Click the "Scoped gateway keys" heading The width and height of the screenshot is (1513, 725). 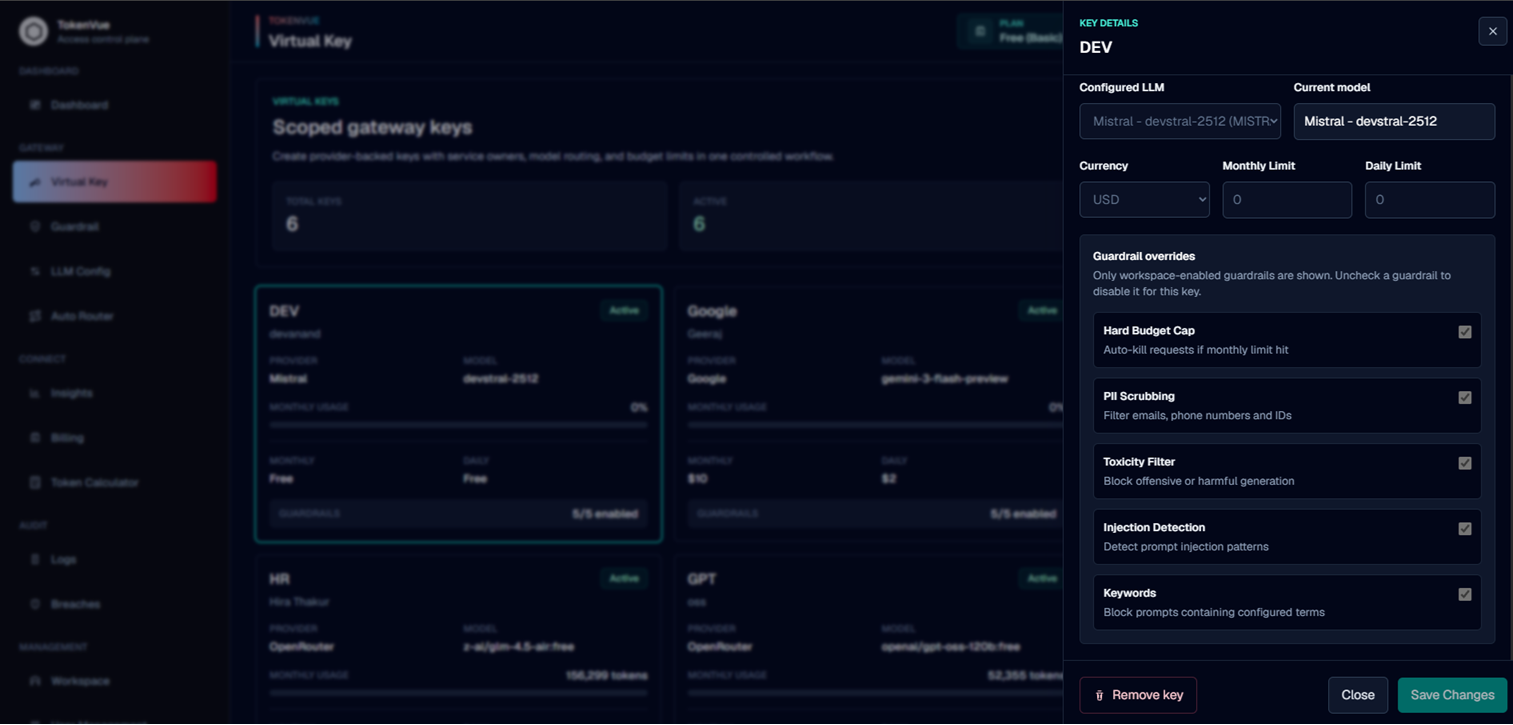(x=373, y=128)
